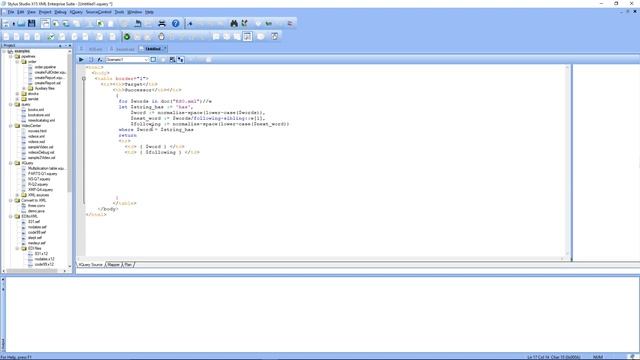640x360 pixels.
Task: Select order.pipeline in the project tree
Action: [x=45, y=67]
